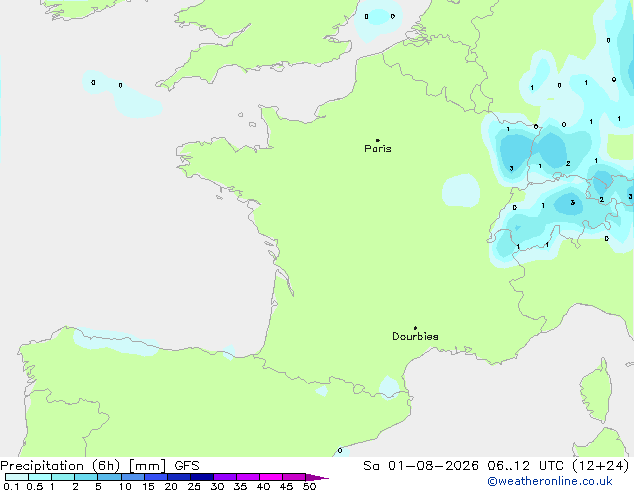
Task: Click the over-50 mm legend arrow tip
Action: point(317,478)
